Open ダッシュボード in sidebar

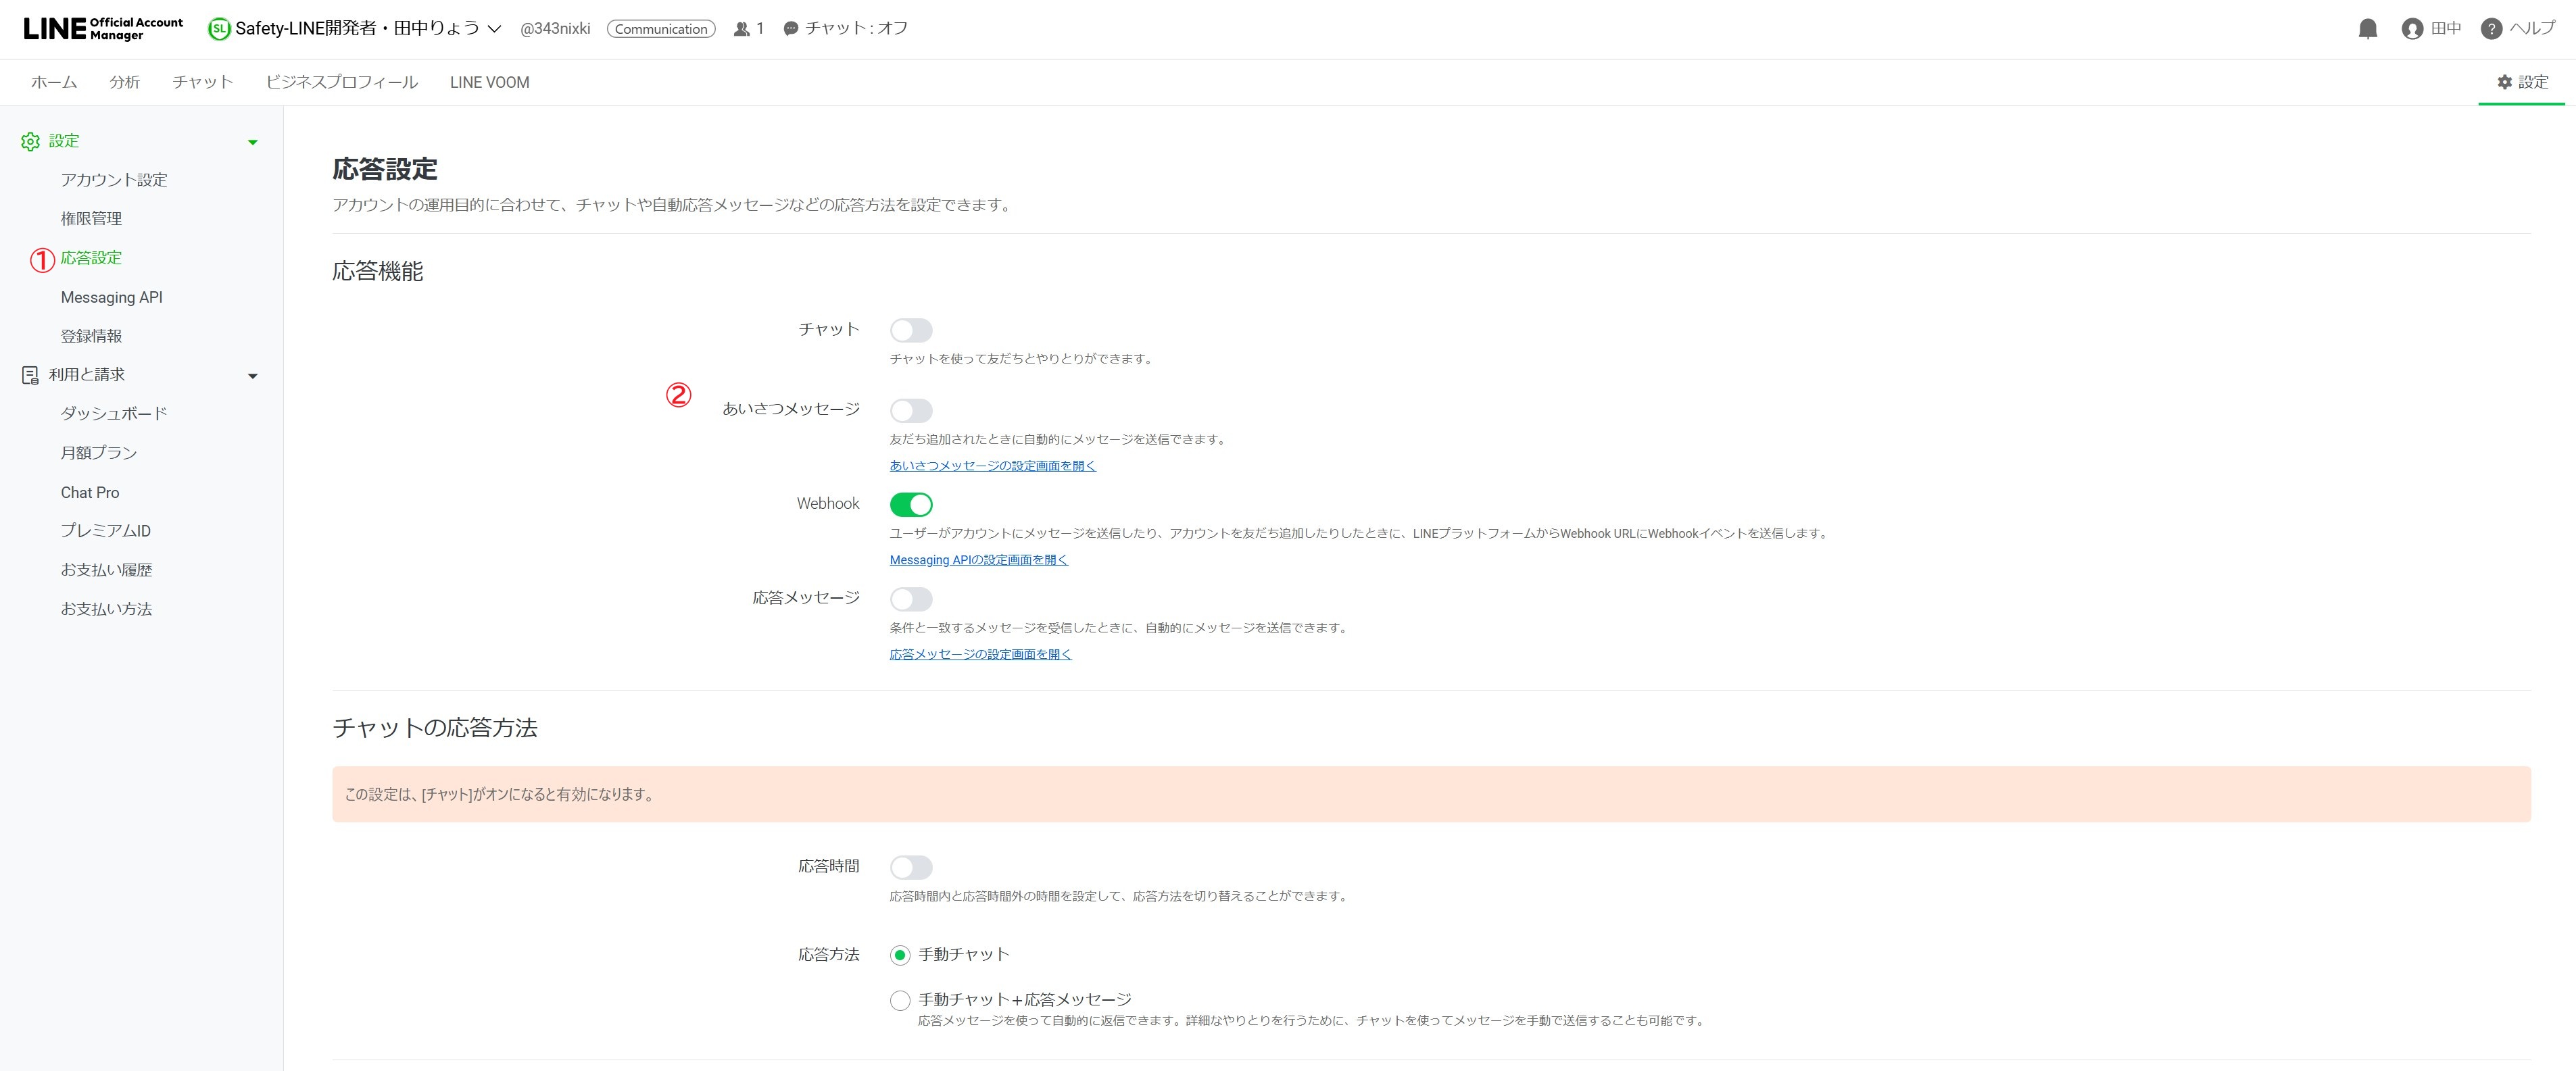(x=114, y=414)
